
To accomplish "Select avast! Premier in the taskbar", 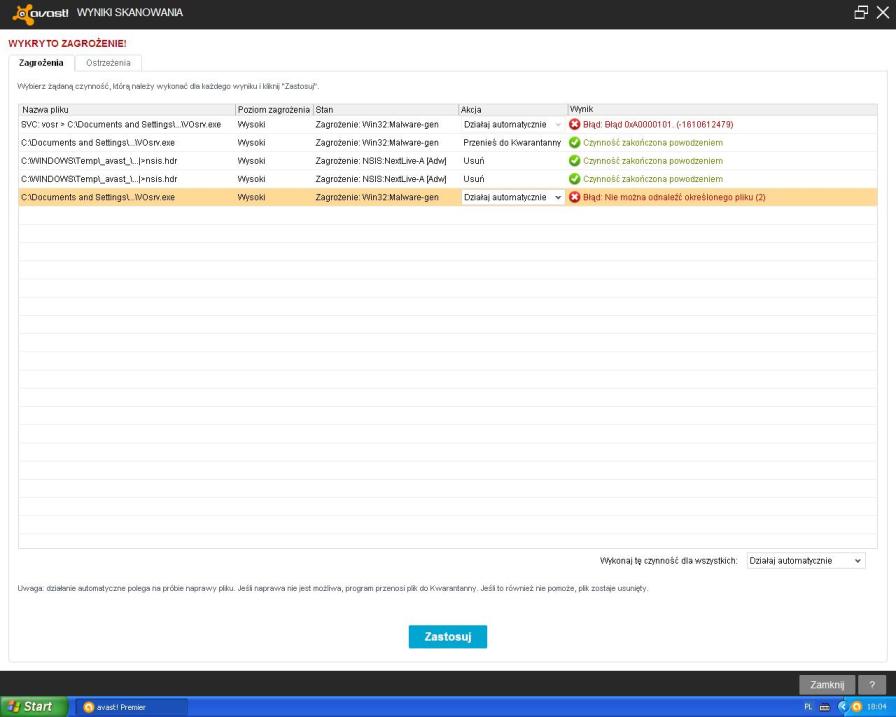I will pyautogui.click(x=131, y=707).
